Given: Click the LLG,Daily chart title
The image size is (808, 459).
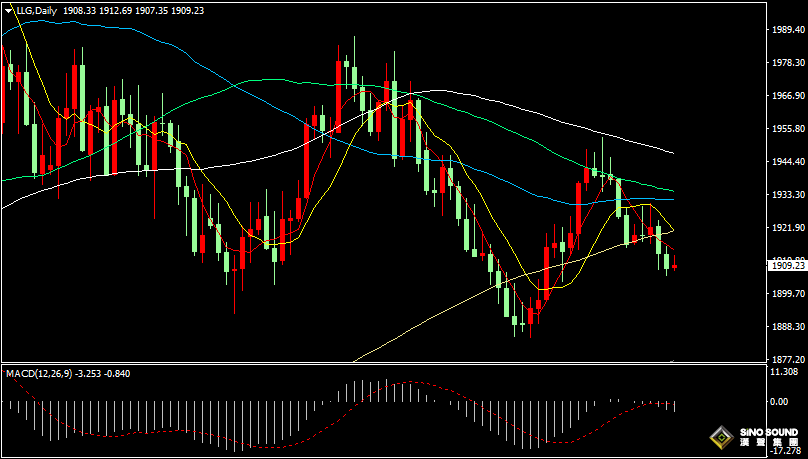Looking at the screenshot, I should 36,10.
